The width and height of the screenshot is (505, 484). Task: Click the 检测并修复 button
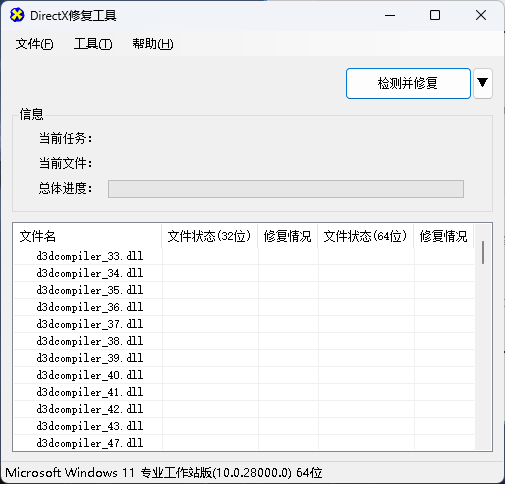[408, 83]
